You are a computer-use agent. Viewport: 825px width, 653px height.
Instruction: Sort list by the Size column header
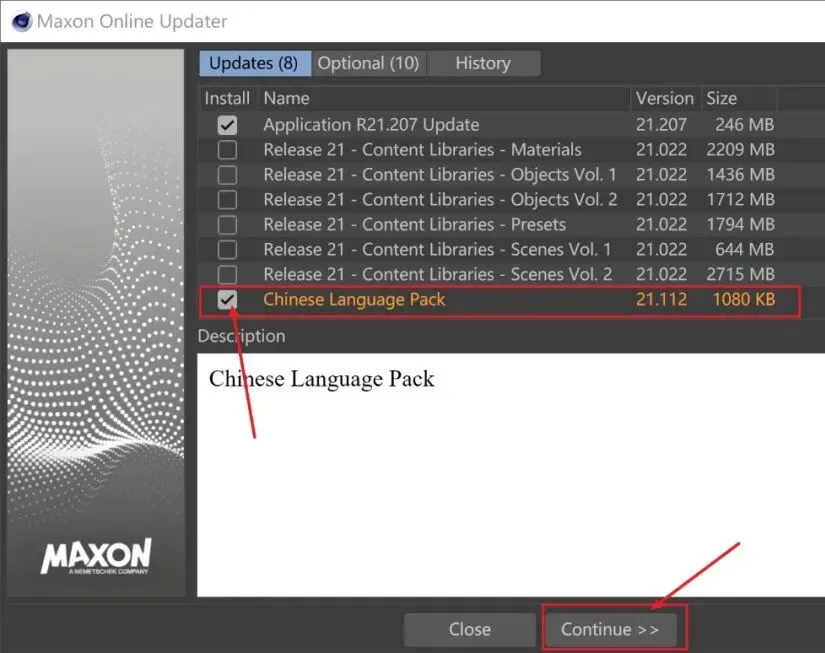coord(739,98)
